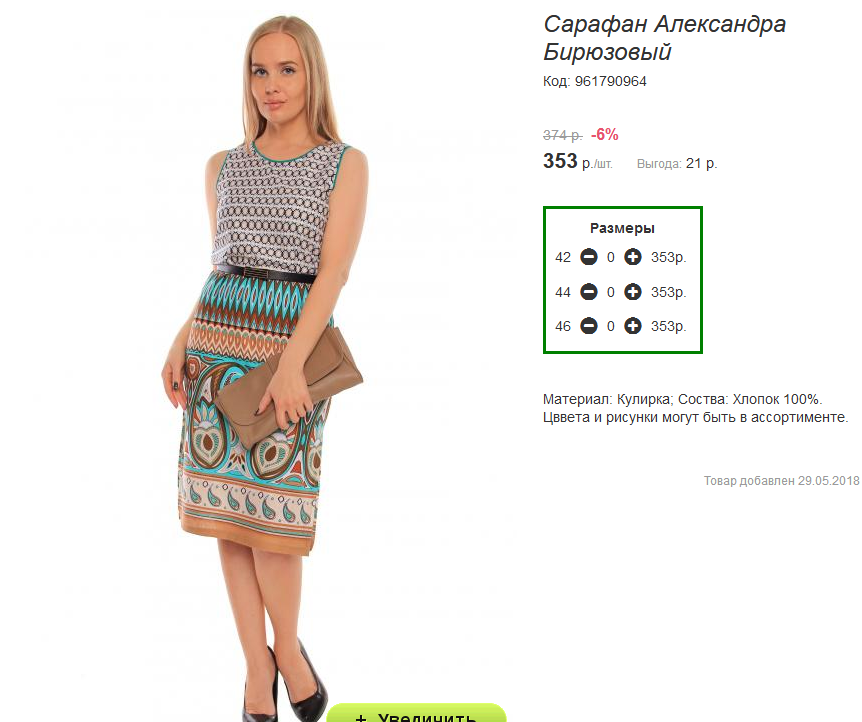Click the Выгода: 21 р. savings text
Viewport: 862px width, 722px height.
click(677, 163)
